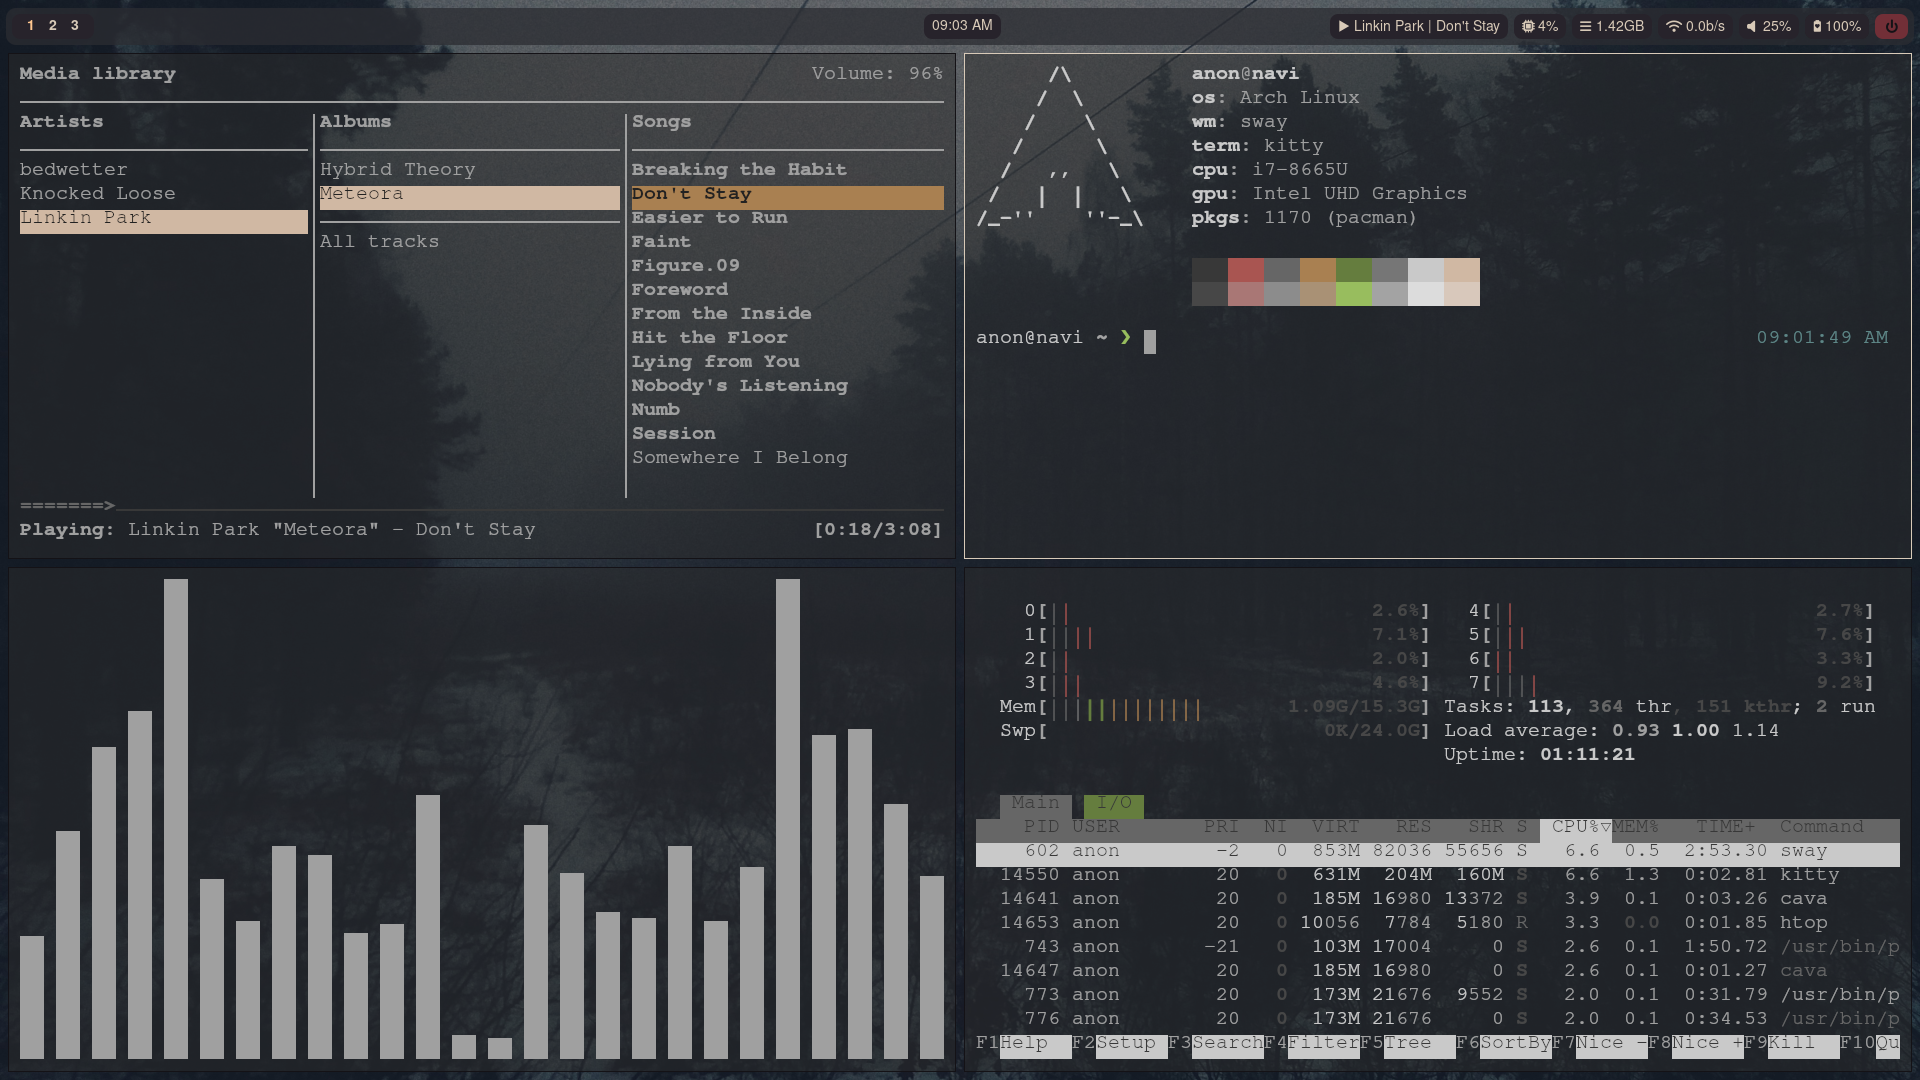This screenshot has height=1080, width=1920.
Task: Click F1 Help in htop footer
Action: 1023,1044
